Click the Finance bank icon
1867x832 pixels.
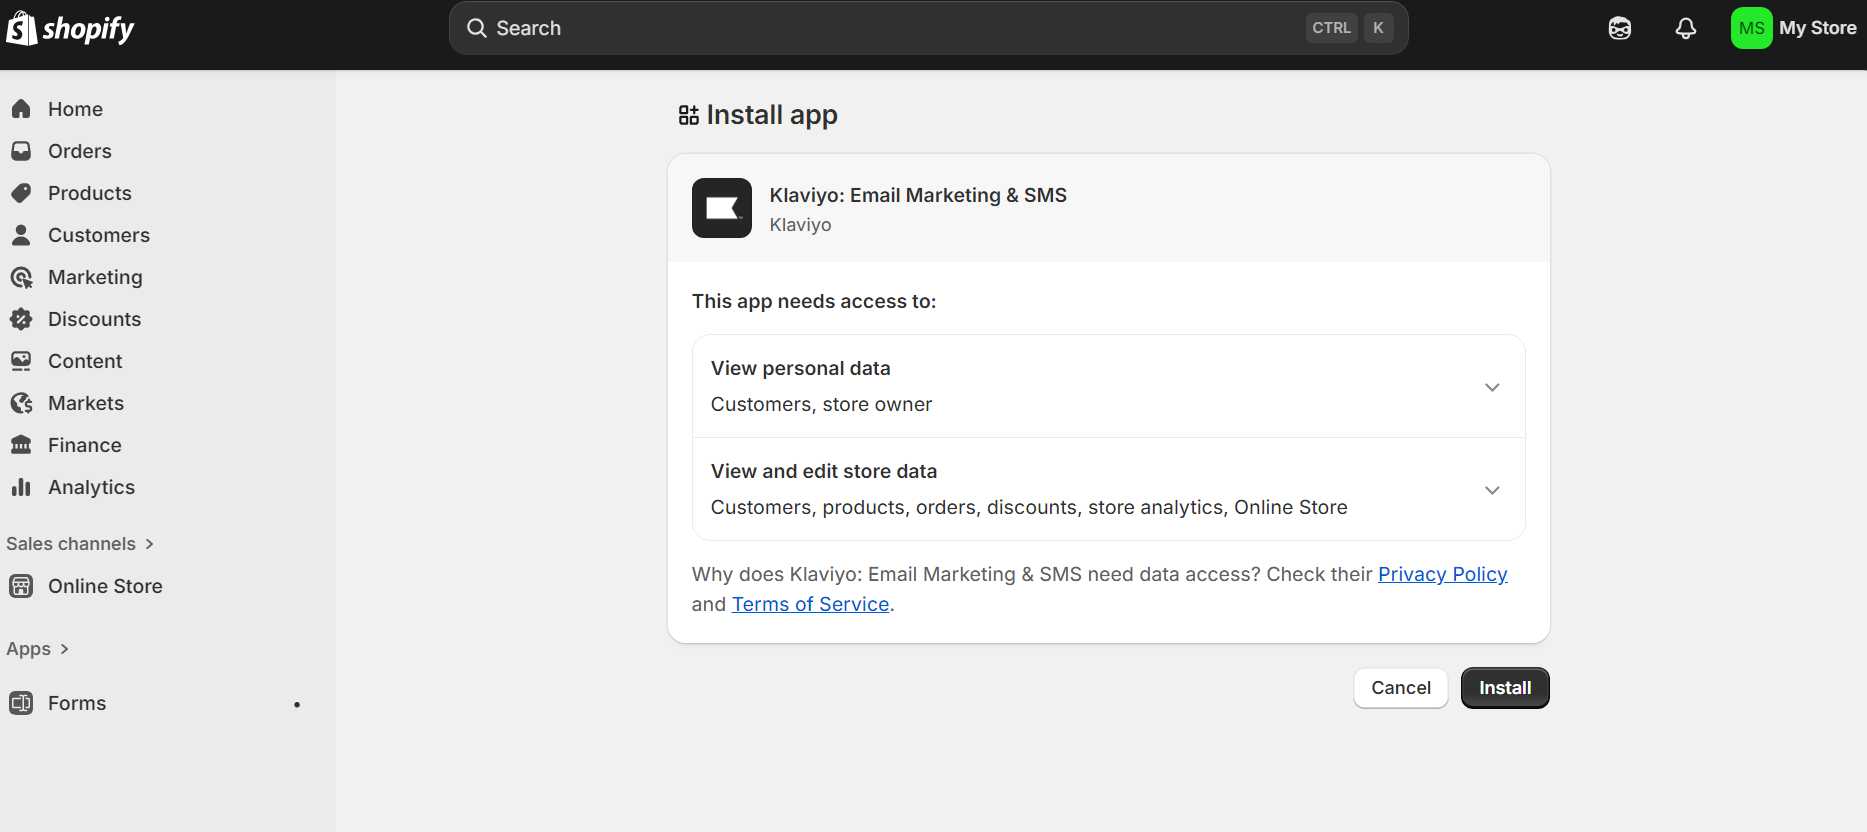[21, 445]
